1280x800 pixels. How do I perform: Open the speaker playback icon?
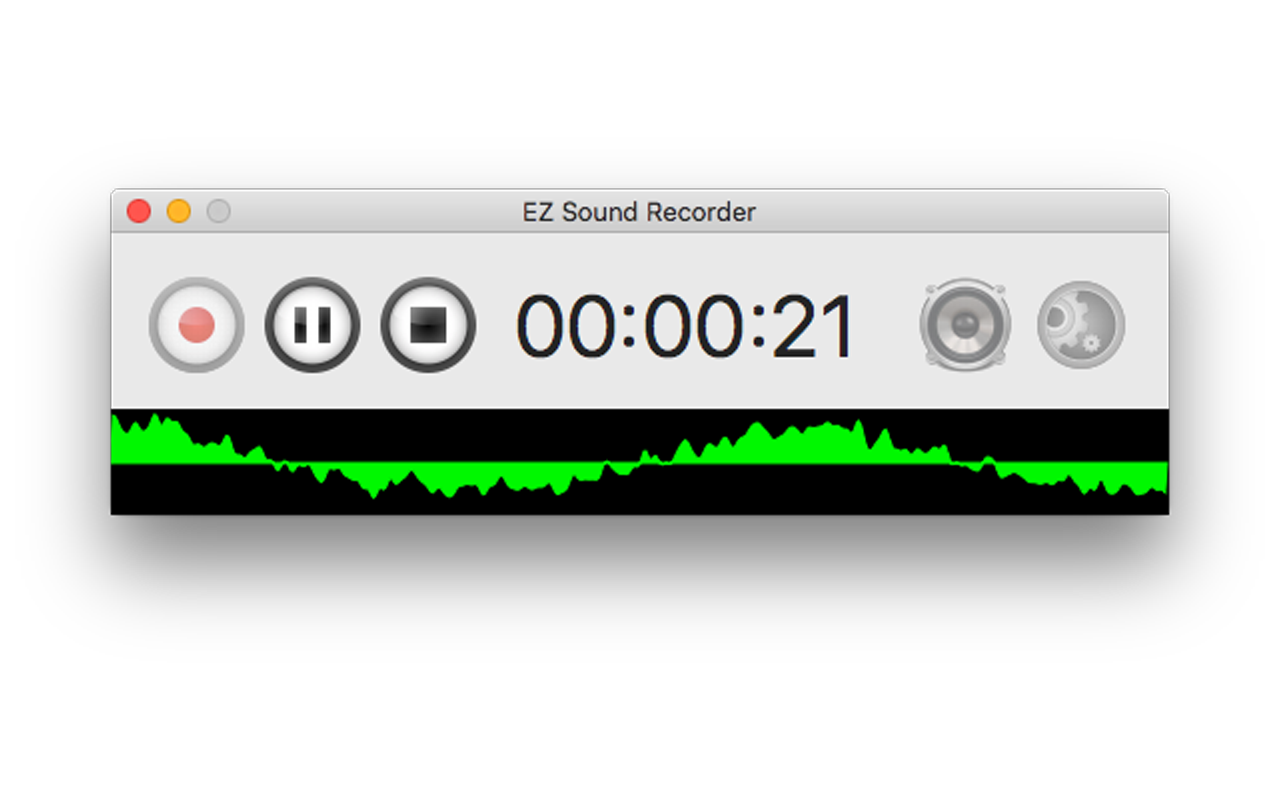tap(965, 324)
